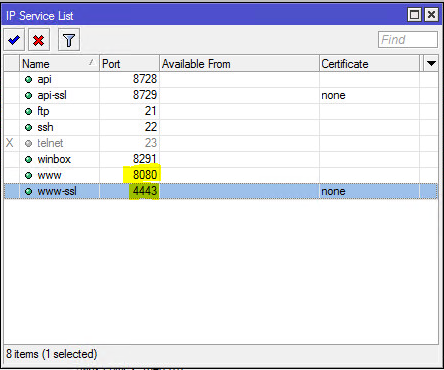The height and width of the screenshot is (370, 444).
Task: Select the ftp service row
Action: coord(221,111)
